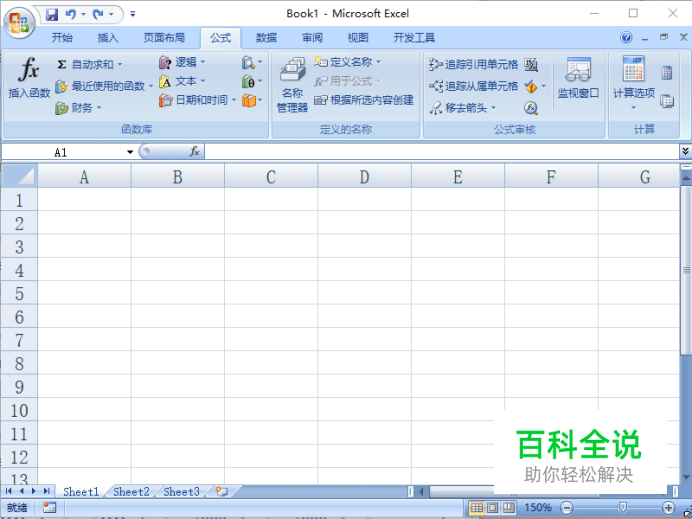This screenshot has width=692, height=519.
Task: Click the formula bar input field
Action: (442, 152)
